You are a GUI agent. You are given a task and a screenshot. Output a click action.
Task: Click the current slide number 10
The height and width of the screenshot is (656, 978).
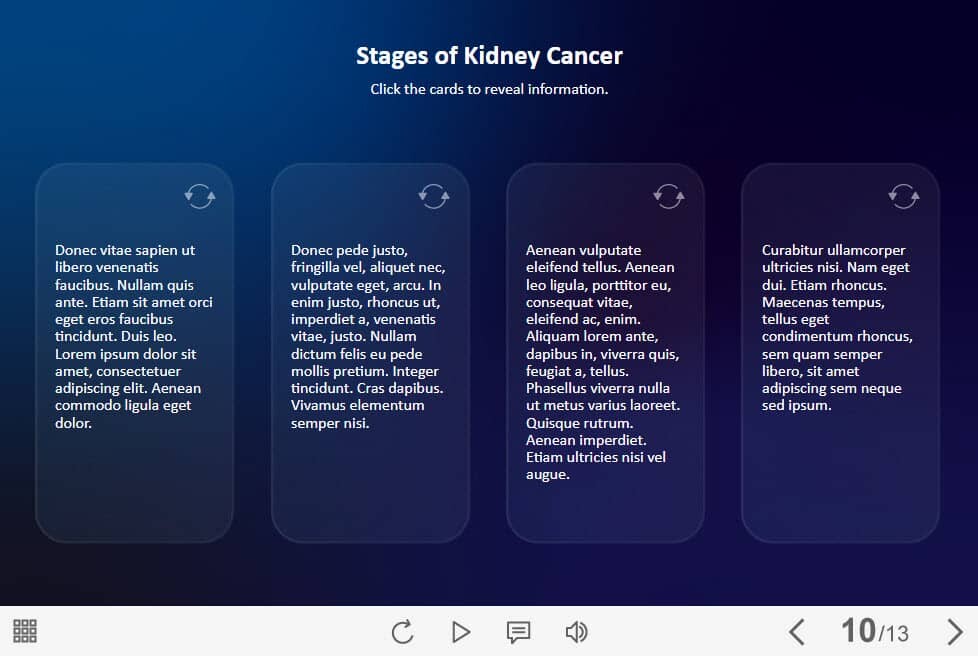pyautogui.click(x=858, y=630)
